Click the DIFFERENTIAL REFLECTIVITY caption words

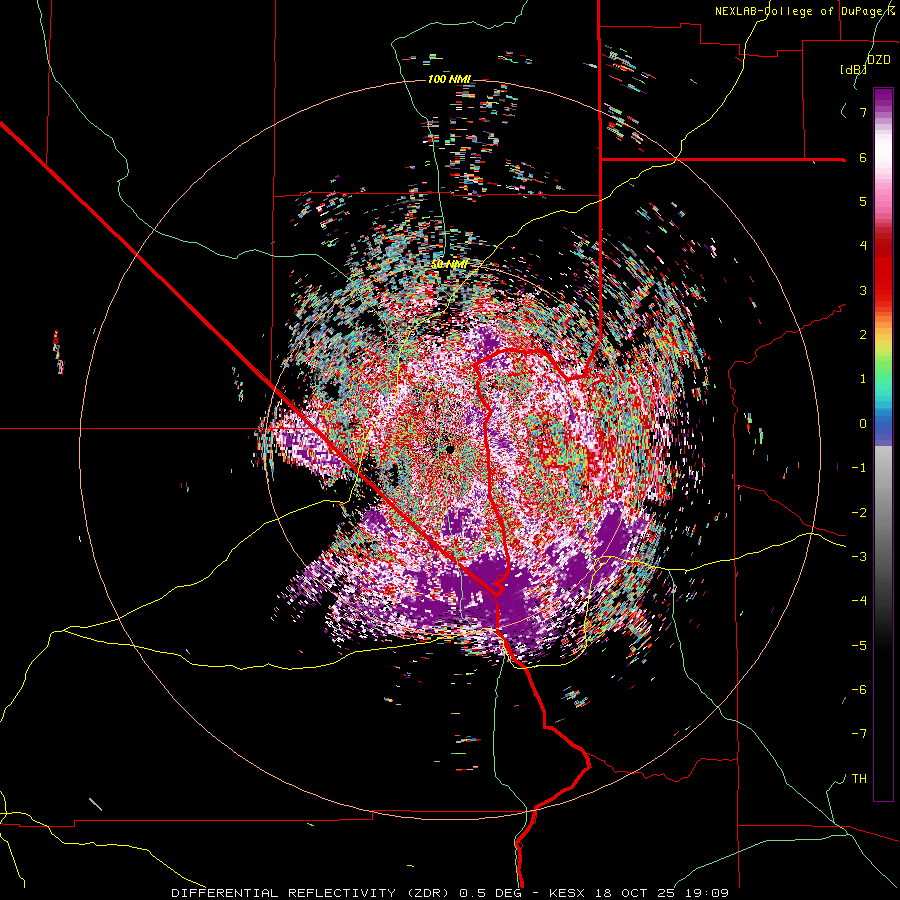[284, 893]
